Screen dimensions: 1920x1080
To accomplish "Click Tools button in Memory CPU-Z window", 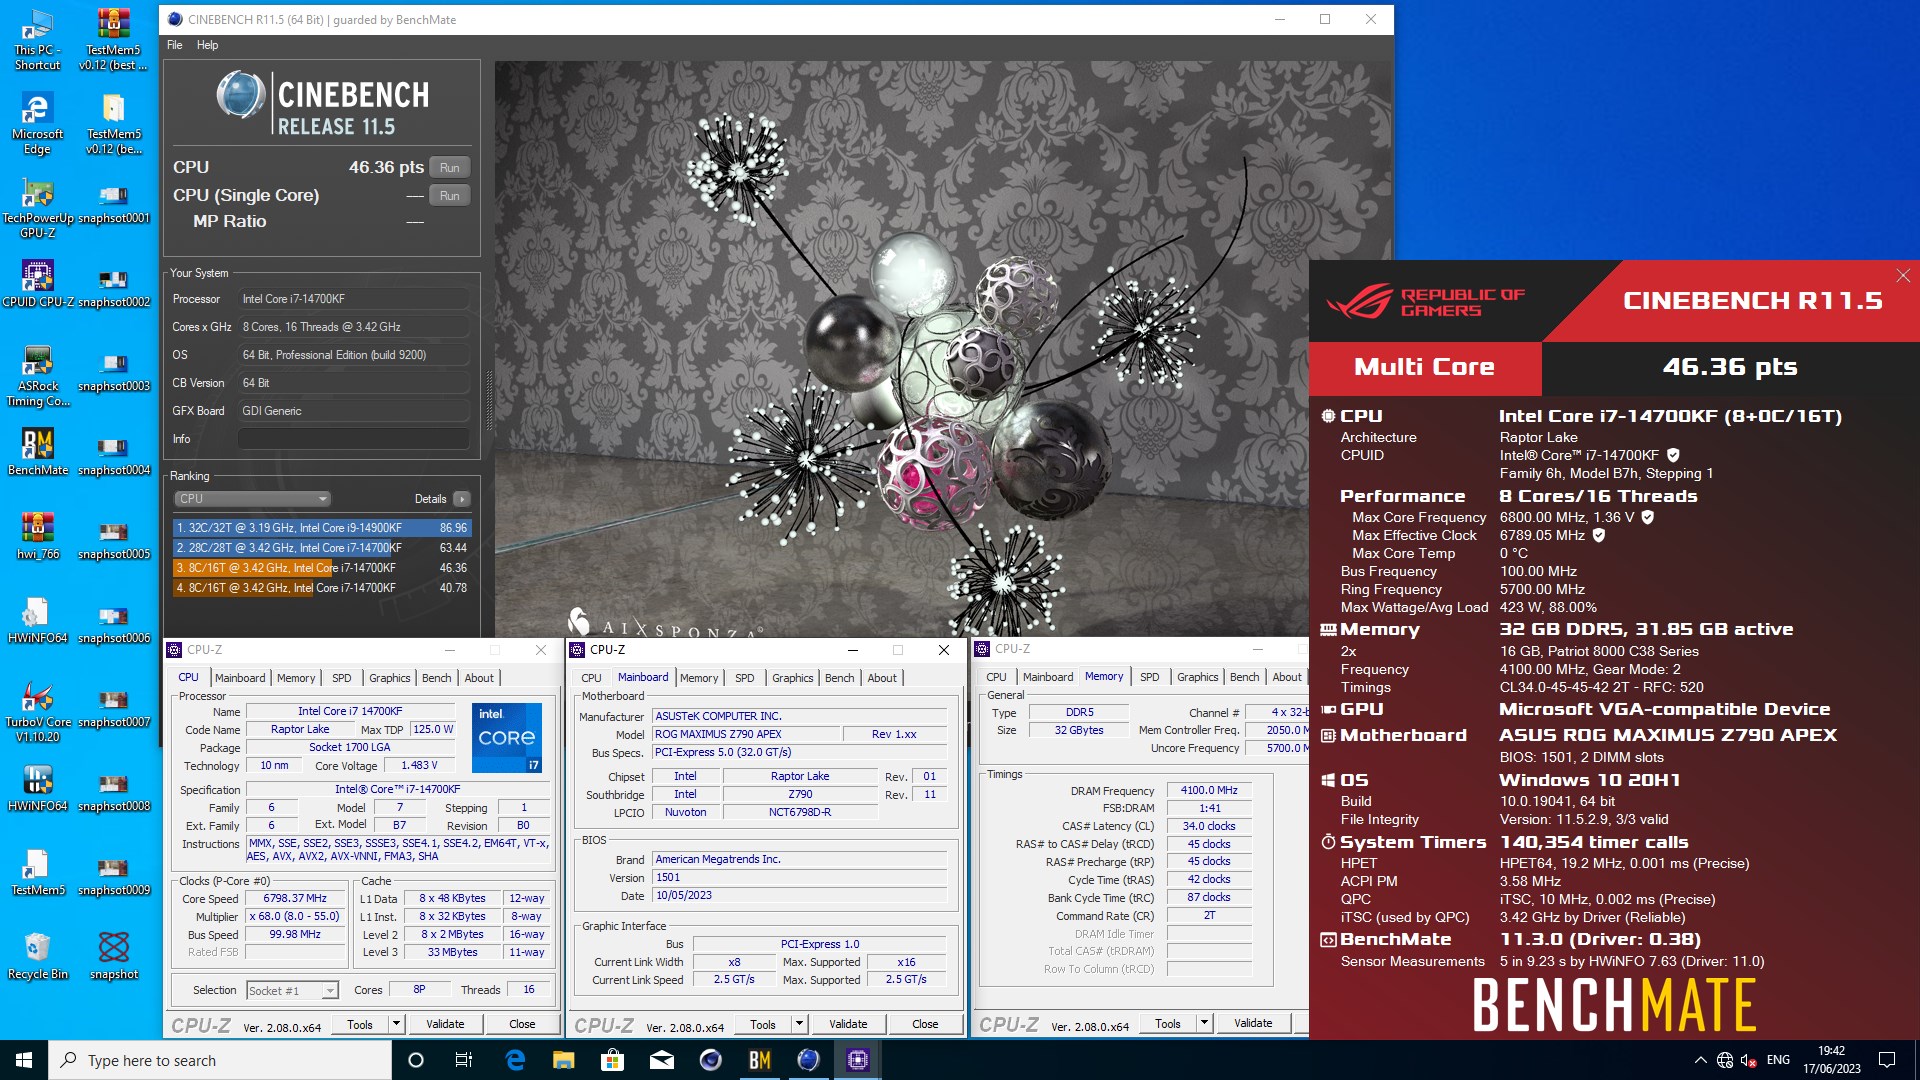I will pos(1167,1024).
